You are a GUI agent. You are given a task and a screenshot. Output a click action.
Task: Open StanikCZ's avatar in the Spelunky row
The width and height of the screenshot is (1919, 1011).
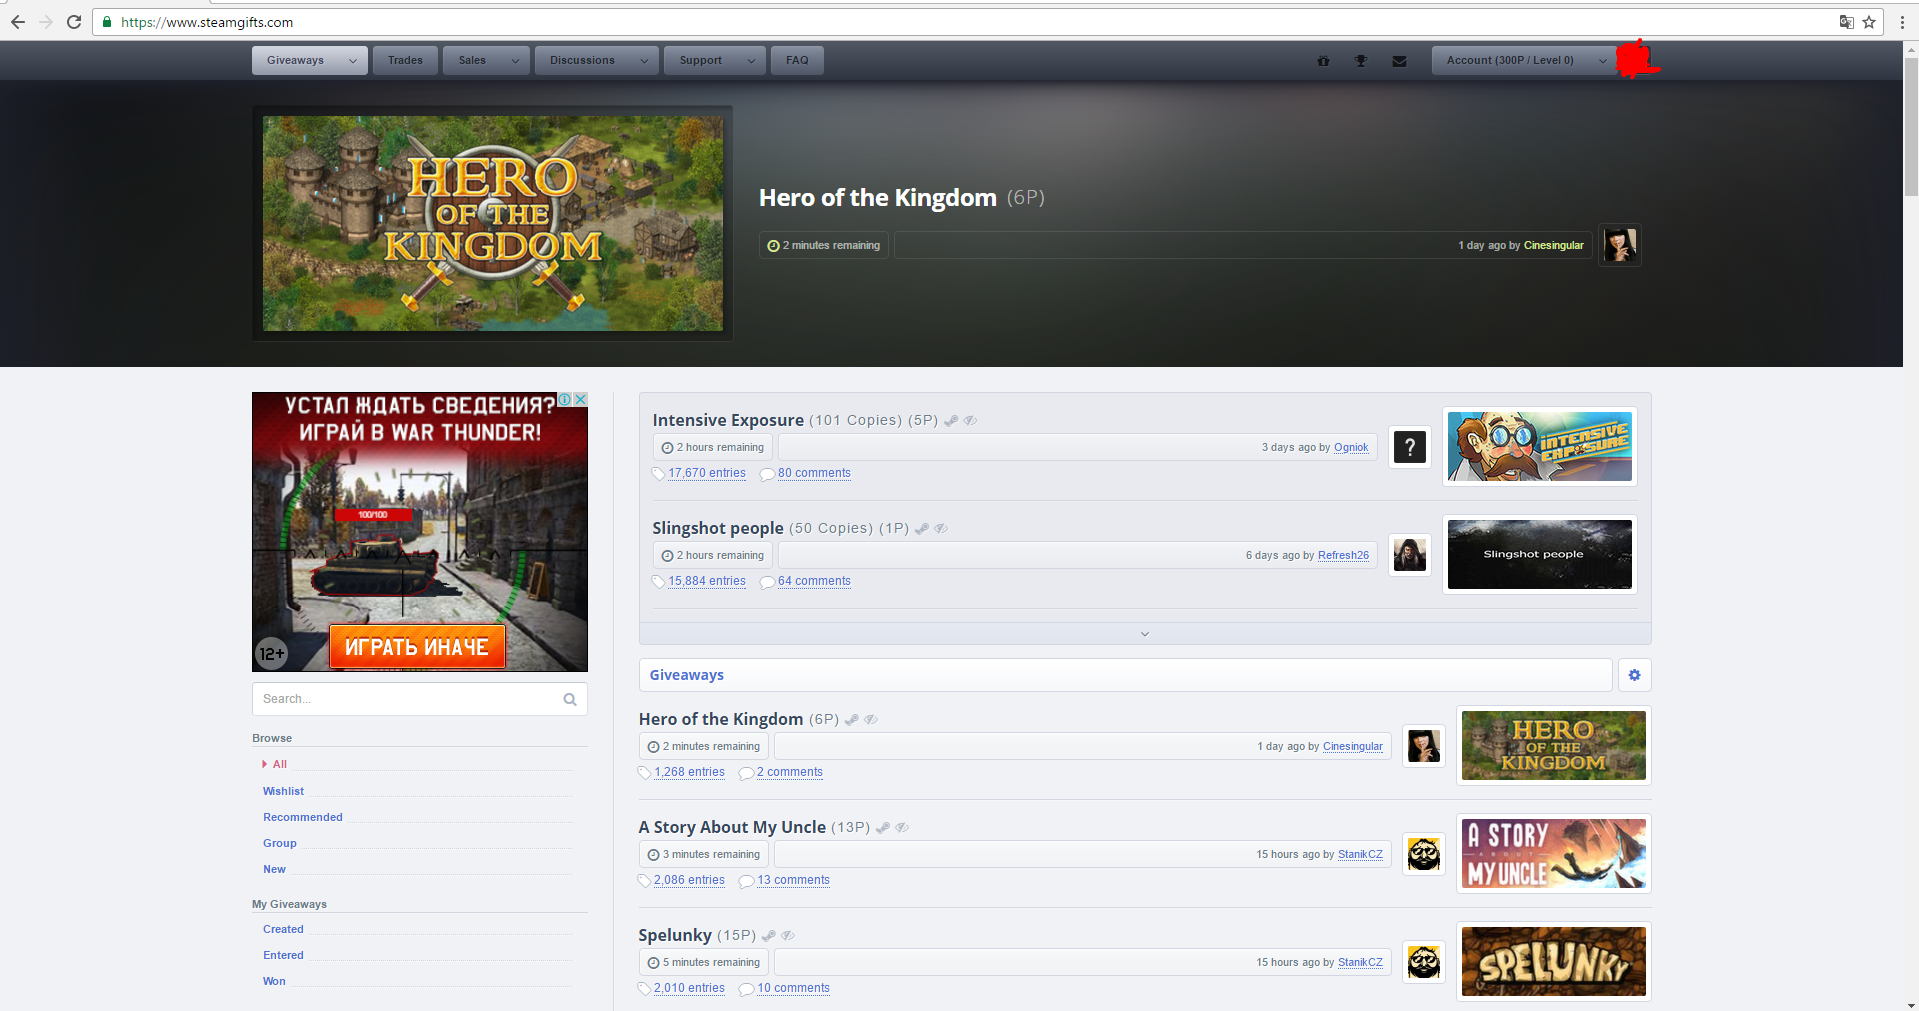pos(1424,962)
